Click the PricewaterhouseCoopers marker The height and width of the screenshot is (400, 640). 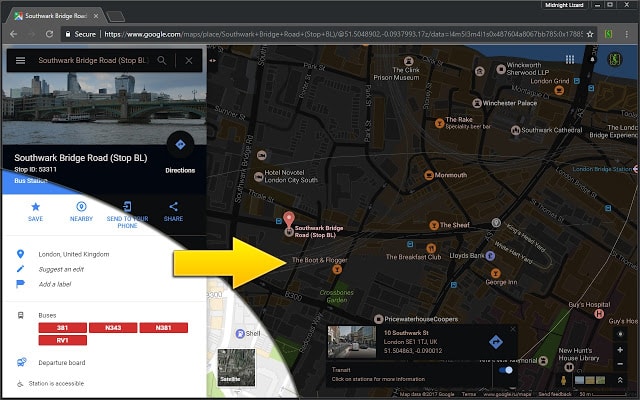coord(379,319)
